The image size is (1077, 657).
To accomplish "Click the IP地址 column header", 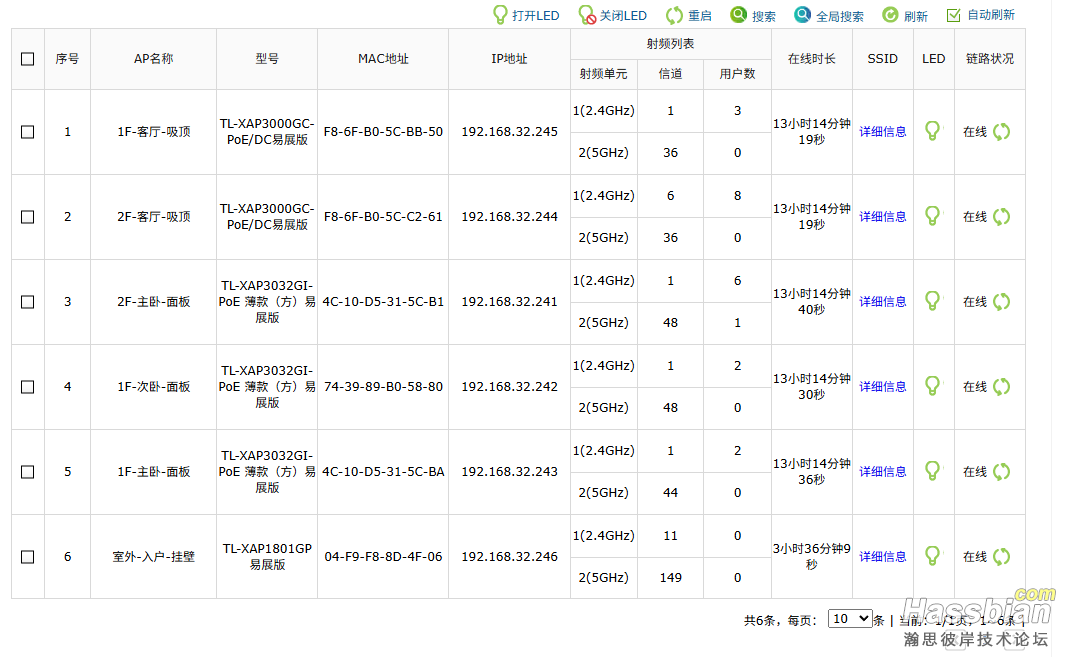I will point(510,59).
